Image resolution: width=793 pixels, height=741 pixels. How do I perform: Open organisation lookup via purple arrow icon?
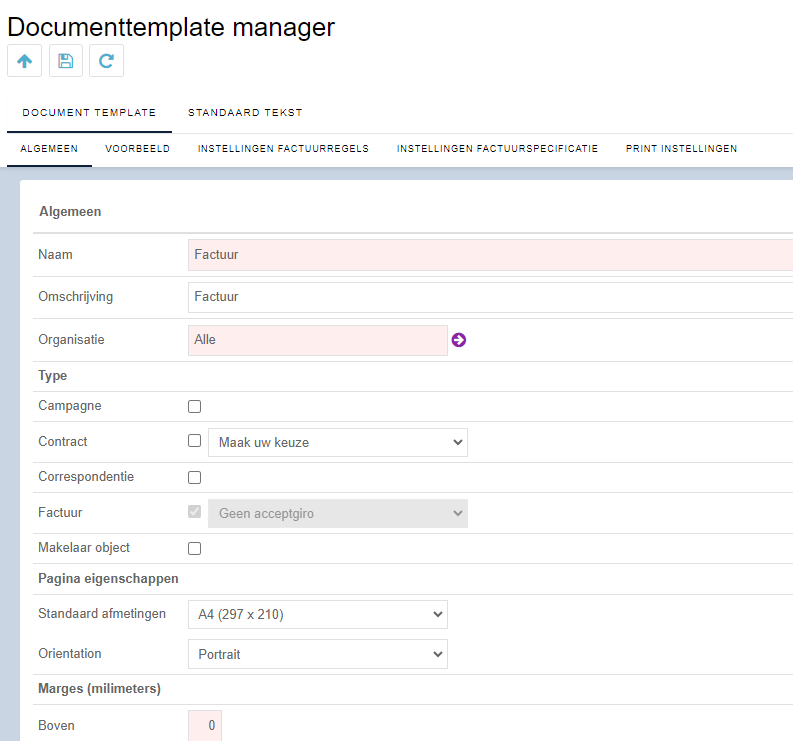pos(459,340)
